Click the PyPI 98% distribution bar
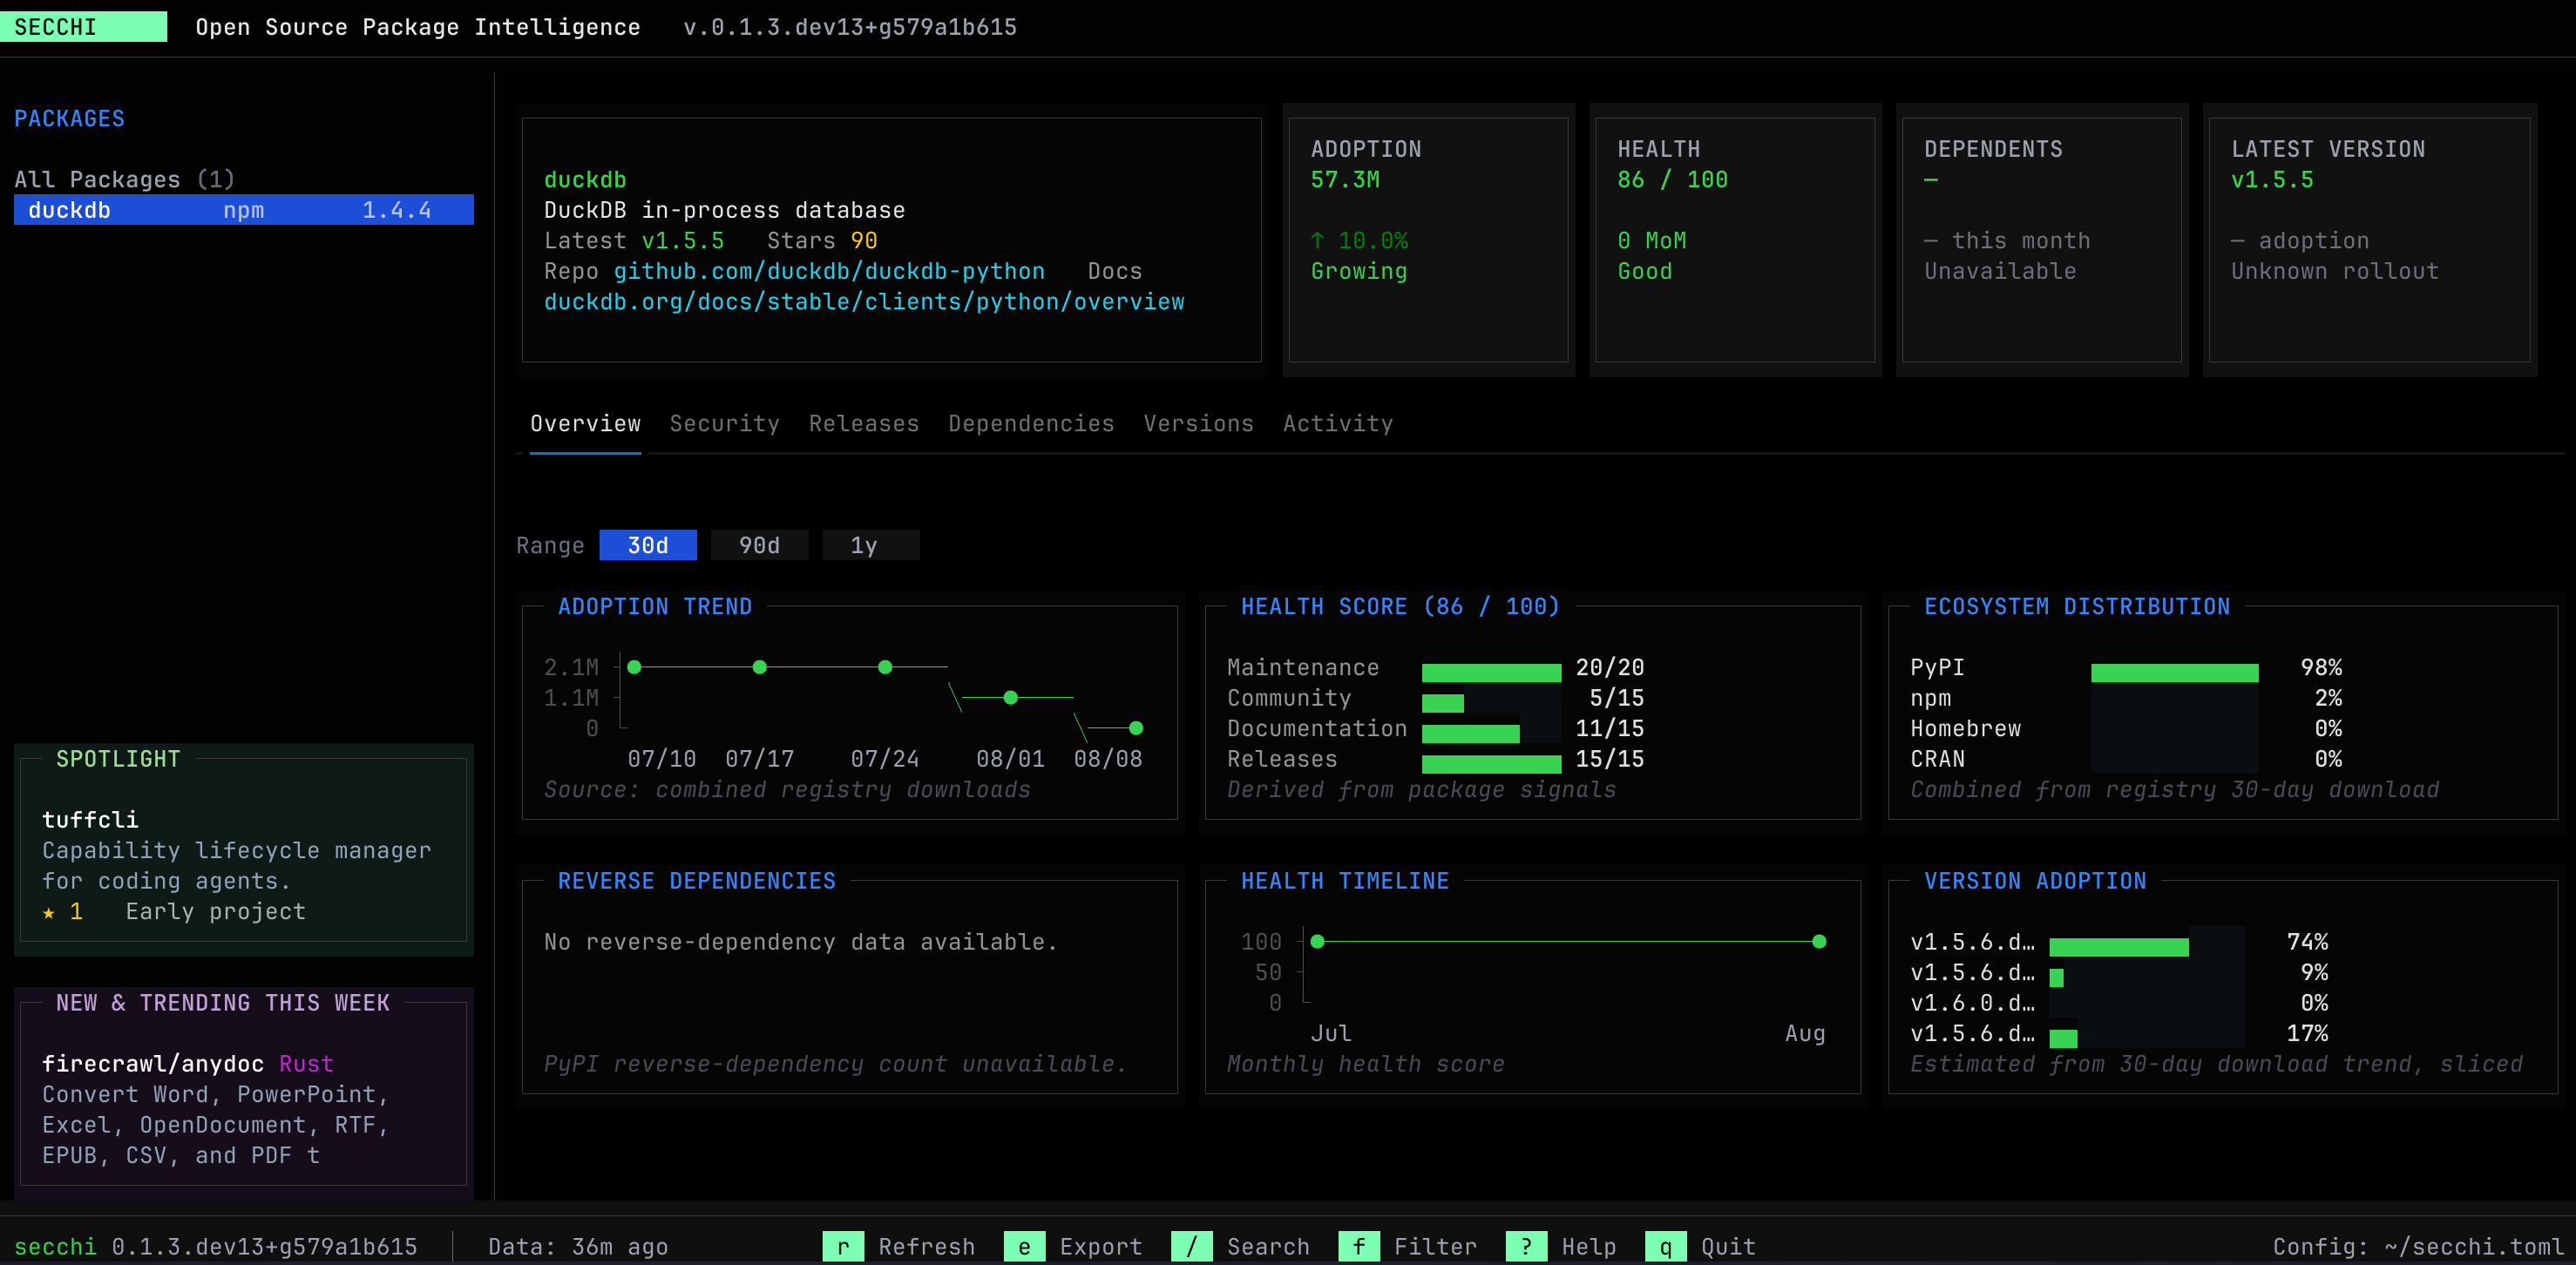This screenshot has height=1265, width=2576. (2174, 672)
